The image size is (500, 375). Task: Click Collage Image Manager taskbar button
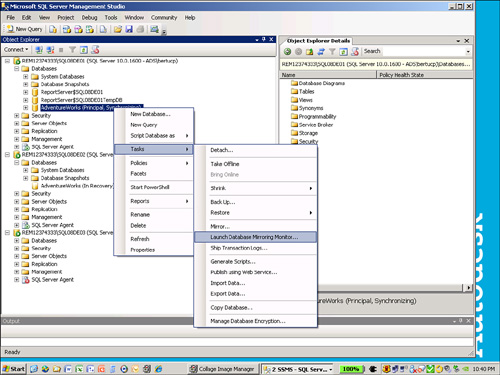click(x=222, y=369)
